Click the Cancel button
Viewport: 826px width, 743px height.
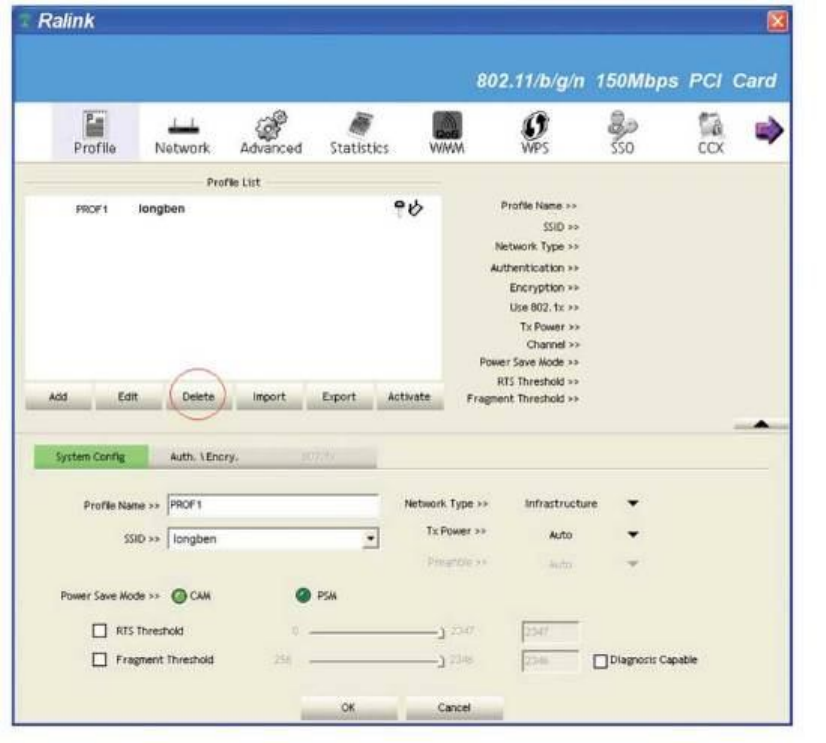tap(454, 708)
